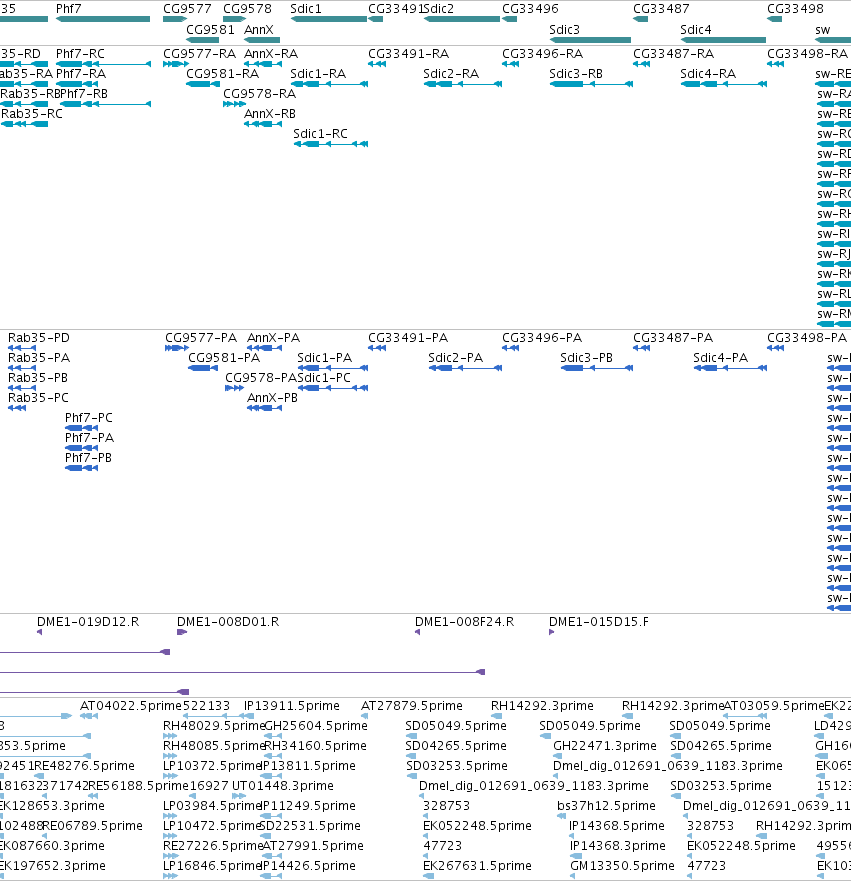851x881 pixels.
Task: Click the CG33496 gene label
Action: (530, 9)
